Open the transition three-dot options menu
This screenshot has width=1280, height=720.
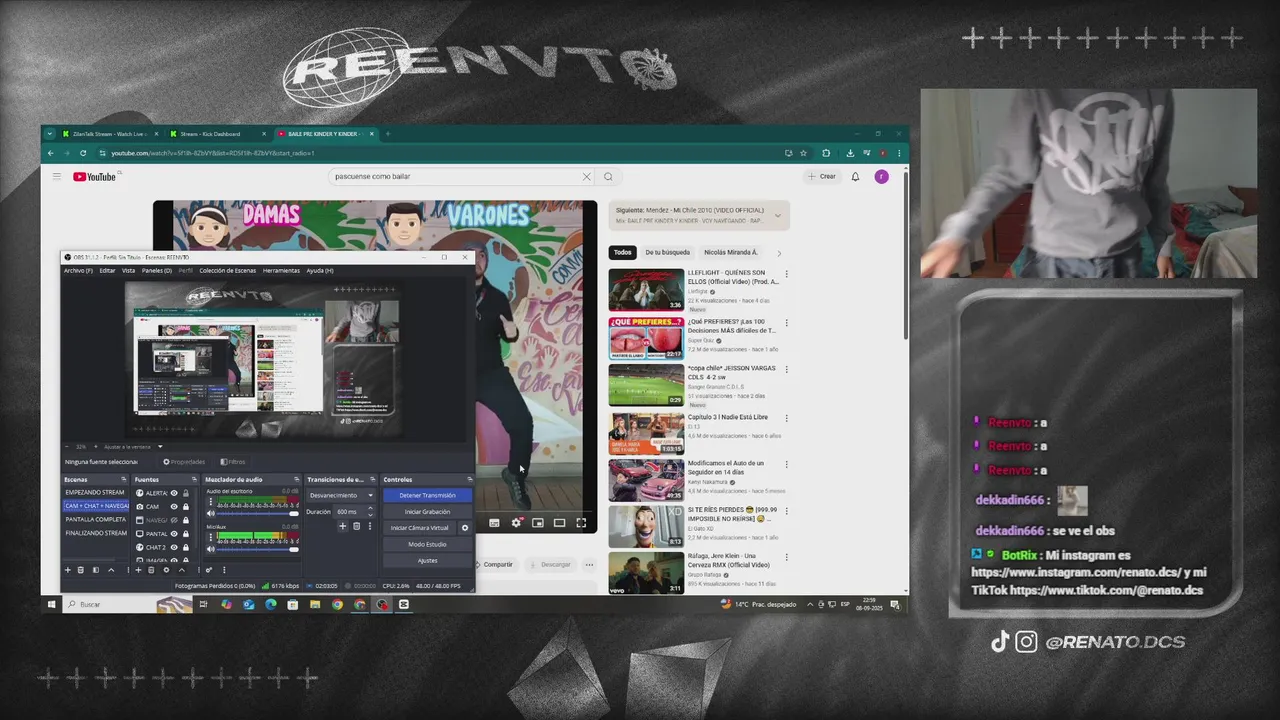pos(369,526)
